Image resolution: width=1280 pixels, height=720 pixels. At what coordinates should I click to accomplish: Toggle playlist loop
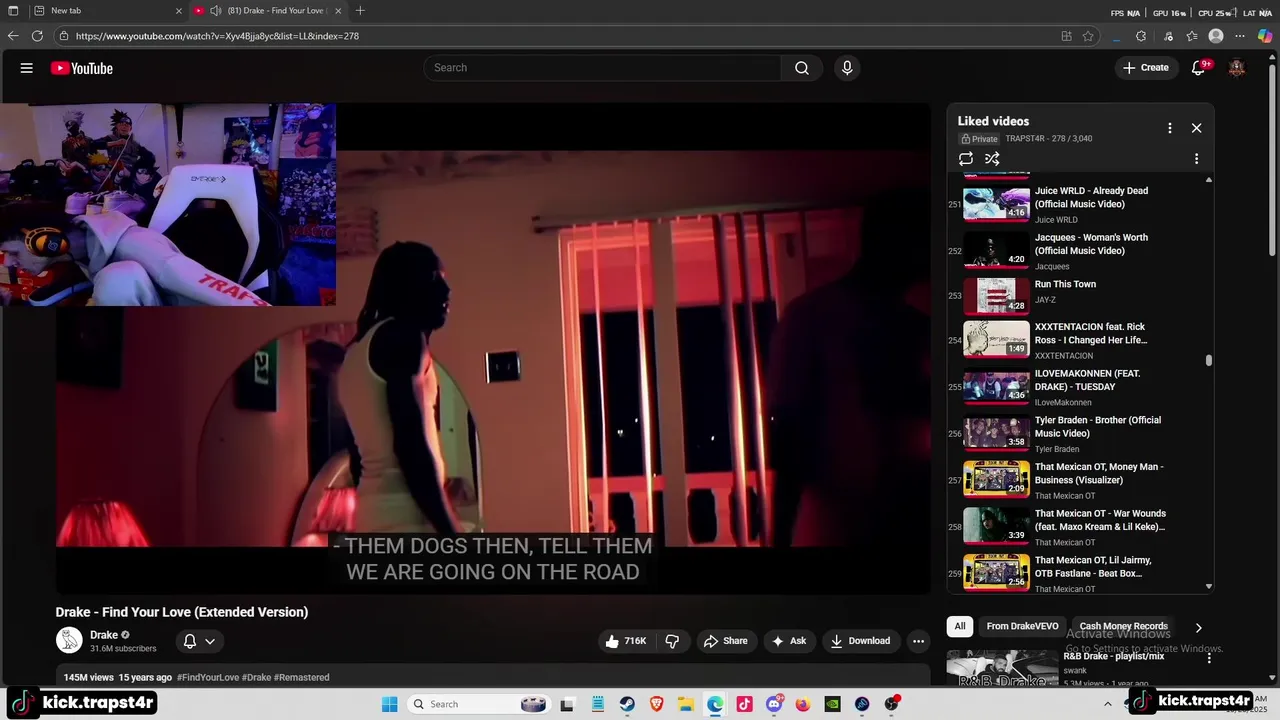pyautogui.click(x=966, y=159)
